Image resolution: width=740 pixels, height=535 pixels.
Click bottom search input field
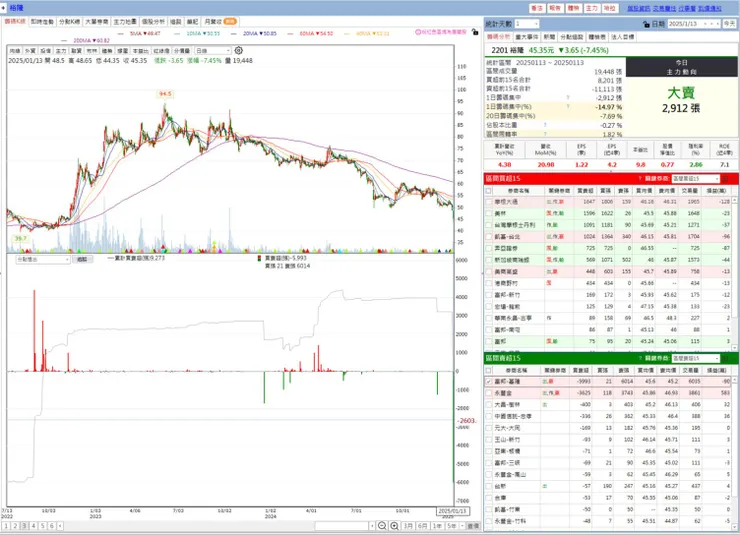[x=342, y=526]
